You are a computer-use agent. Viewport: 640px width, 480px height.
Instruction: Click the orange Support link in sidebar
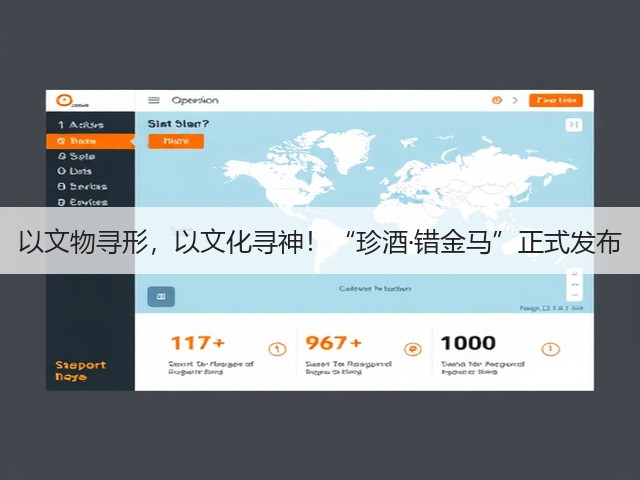coord(80,371)
